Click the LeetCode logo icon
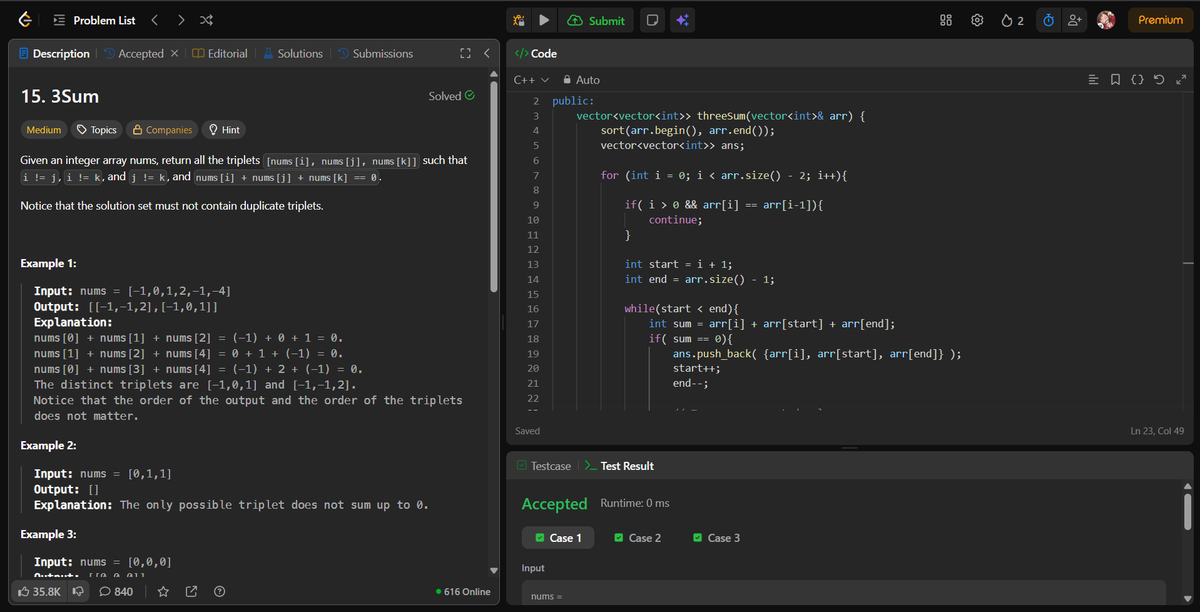The image size is (1200, 612). (24, 20)
